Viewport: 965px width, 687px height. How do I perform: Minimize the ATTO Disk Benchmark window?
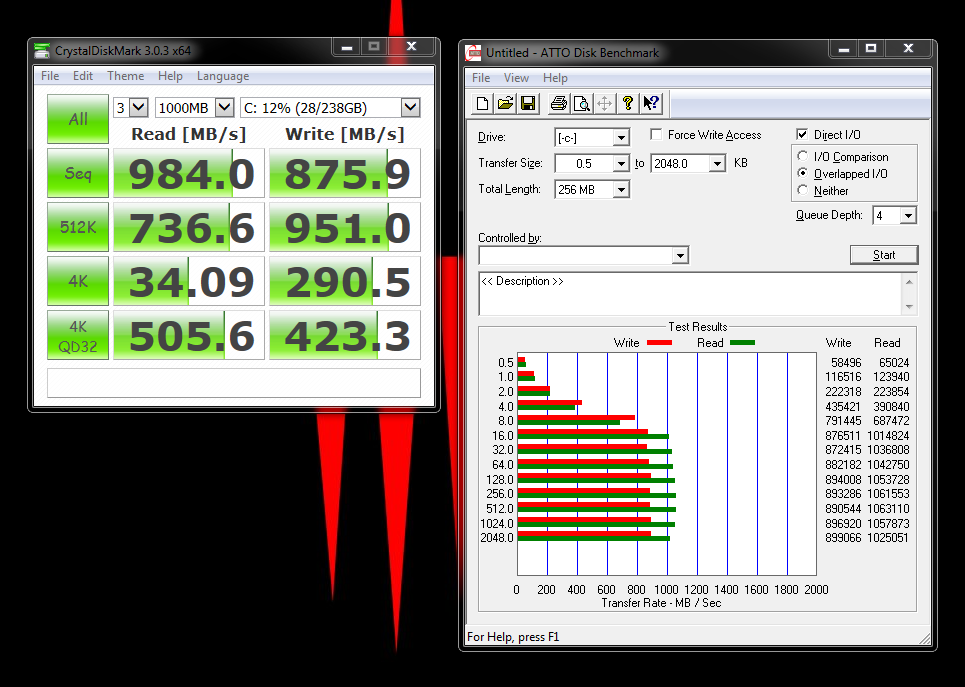844,48
